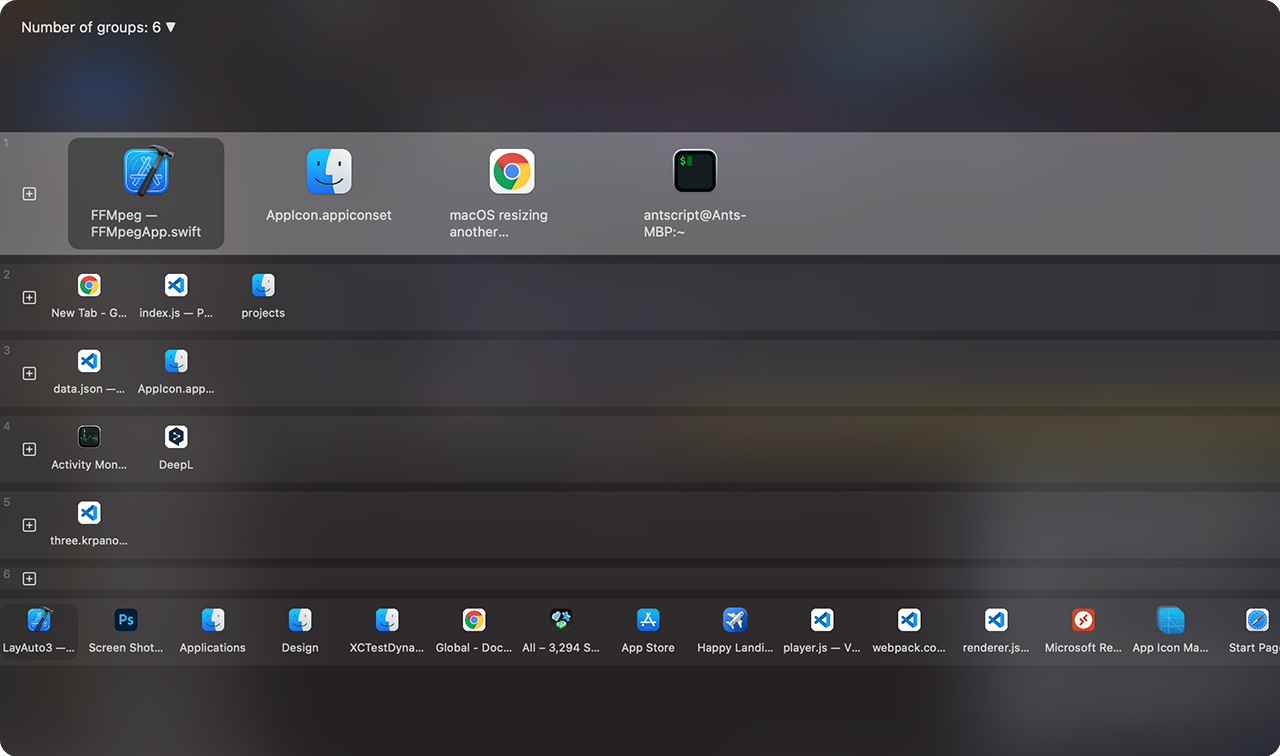Open the VS Code webpack.co window

pos(909,631)
